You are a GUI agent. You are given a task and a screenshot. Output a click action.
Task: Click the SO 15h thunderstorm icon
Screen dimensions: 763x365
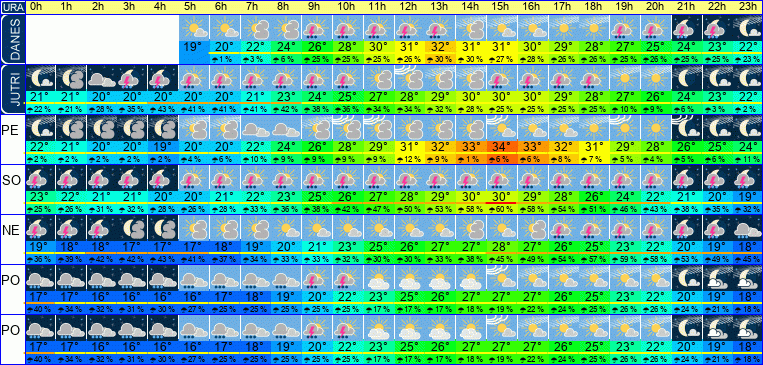pos(502,178)
